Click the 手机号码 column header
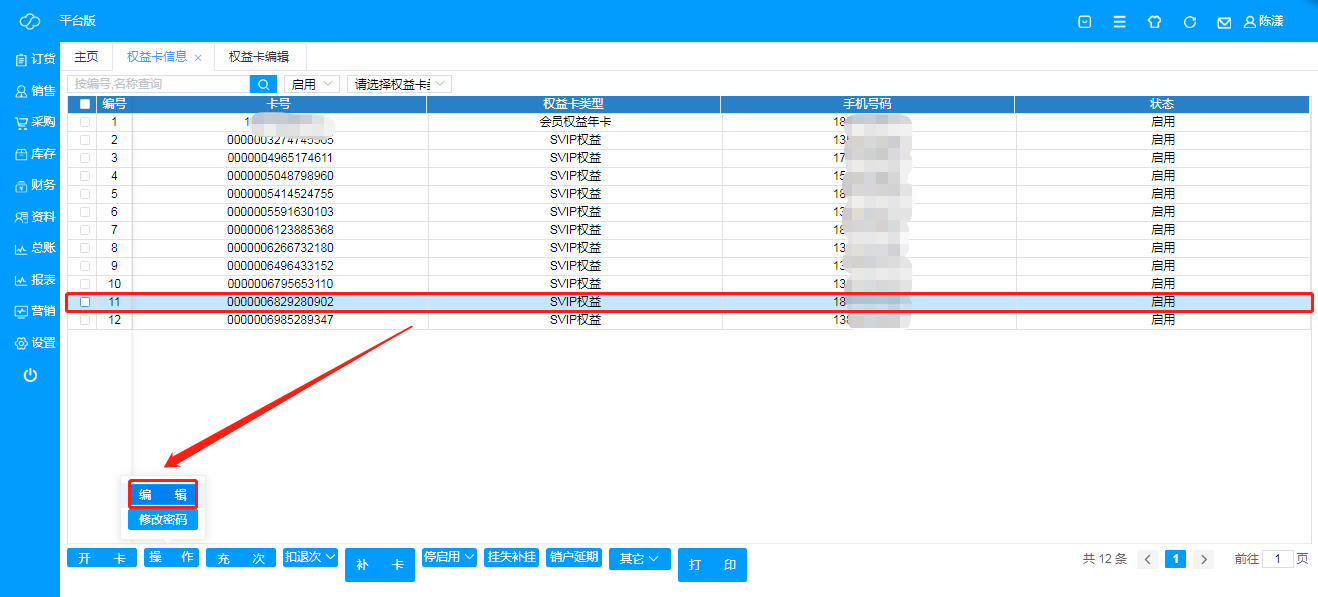 (867, 104)
